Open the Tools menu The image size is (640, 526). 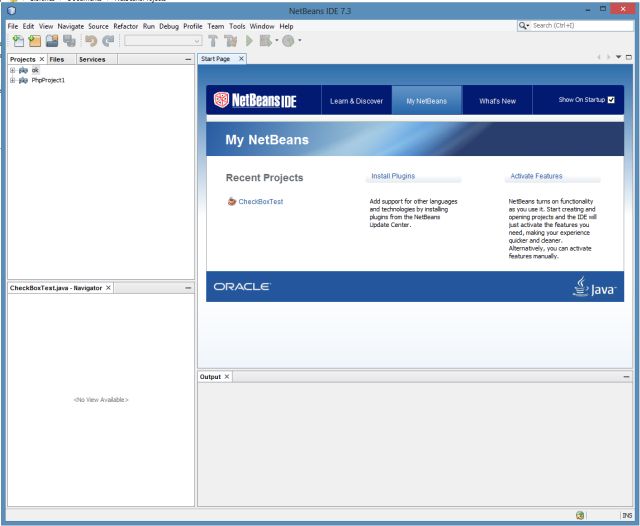click(237, 26)
